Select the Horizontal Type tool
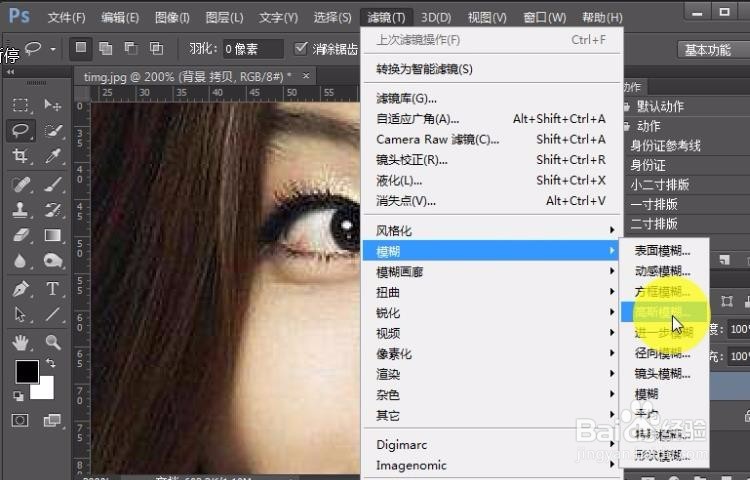This screenshot has width=750, height=480. point(53,289)
